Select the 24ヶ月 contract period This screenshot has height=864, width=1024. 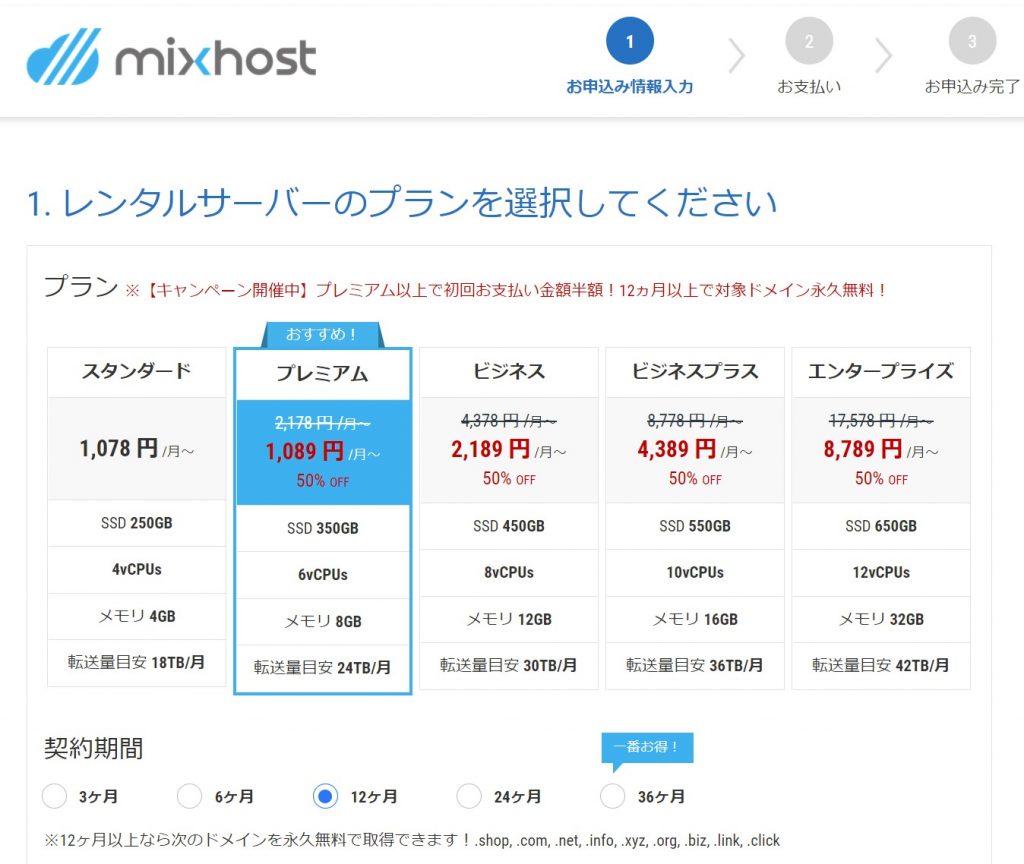[x=469, y=796]
